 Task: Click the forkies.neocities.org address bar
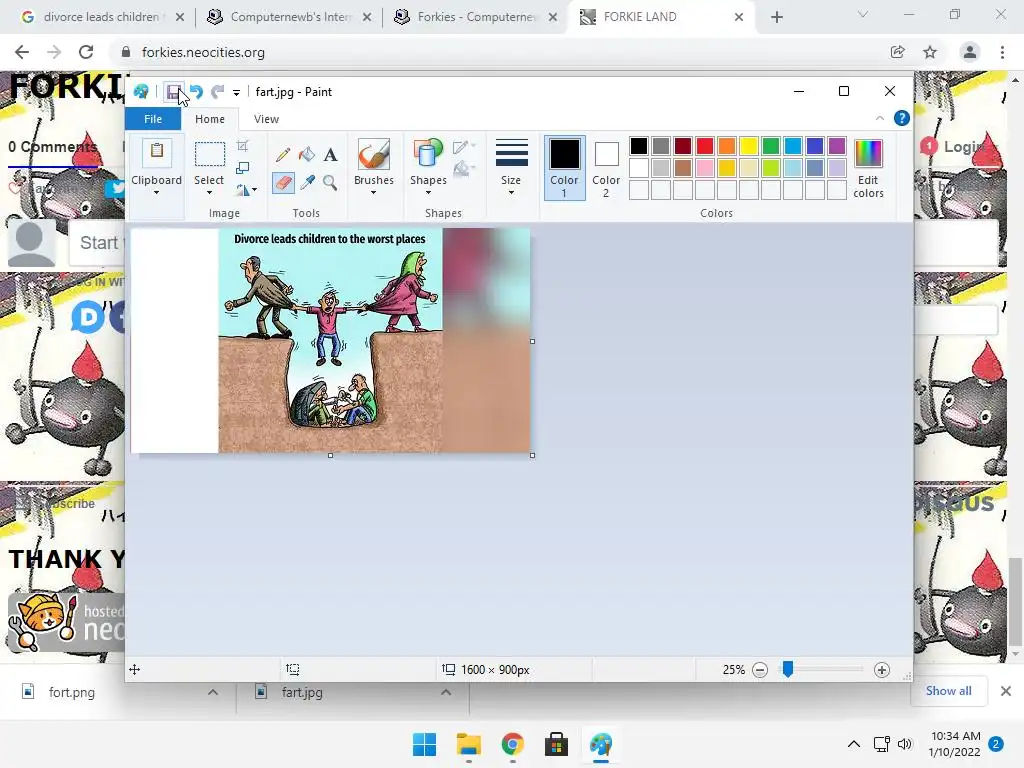503,52
